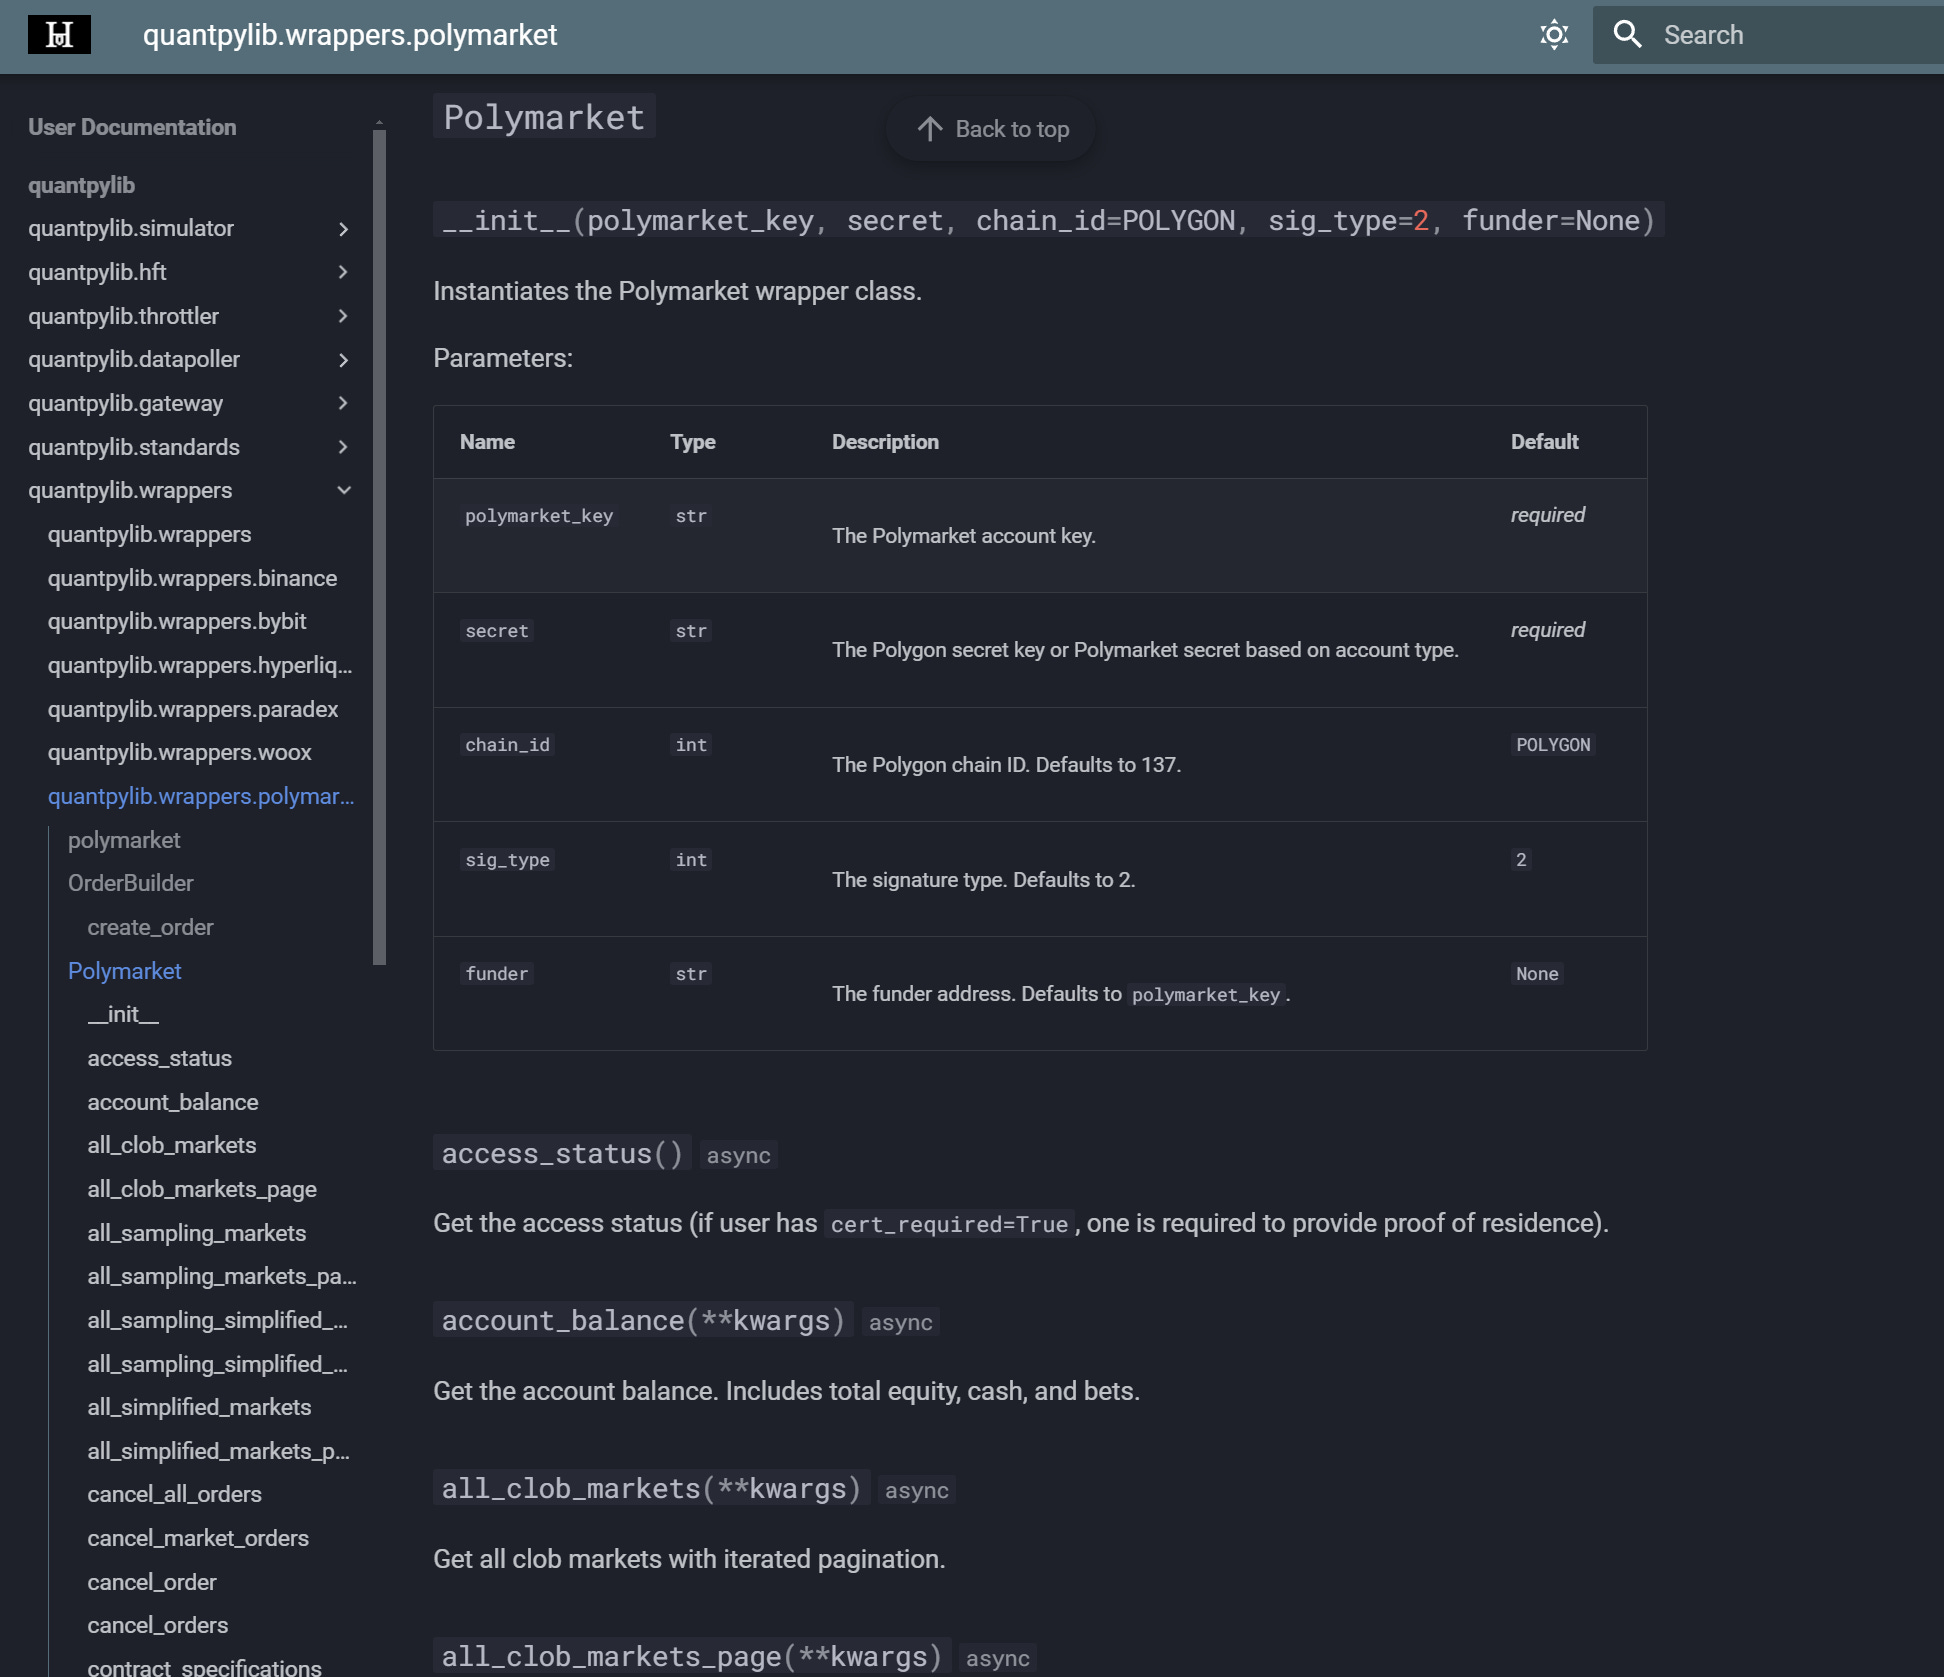Open quantpylib.standards nav link
This screenshot has height=1677, width=1944.
[134, 447]
